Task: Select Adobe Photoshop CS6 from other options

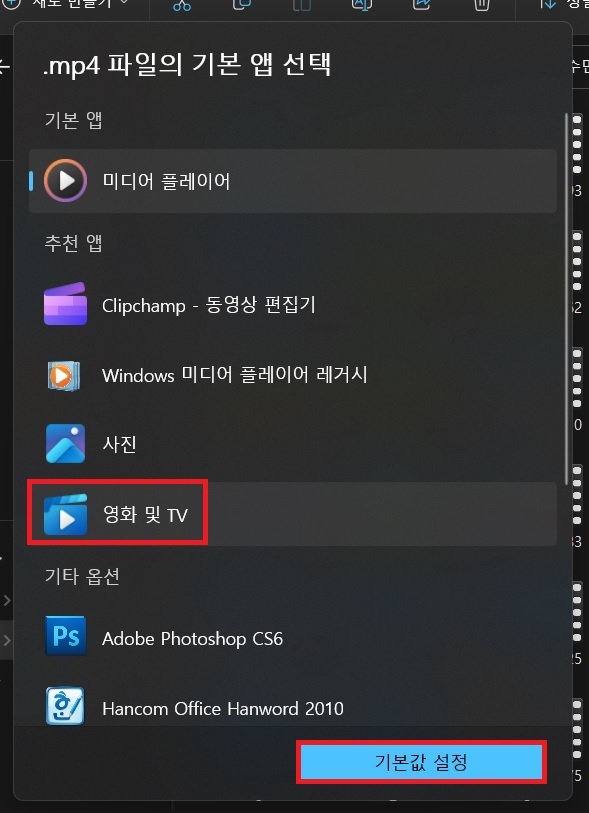Action: 293,637
